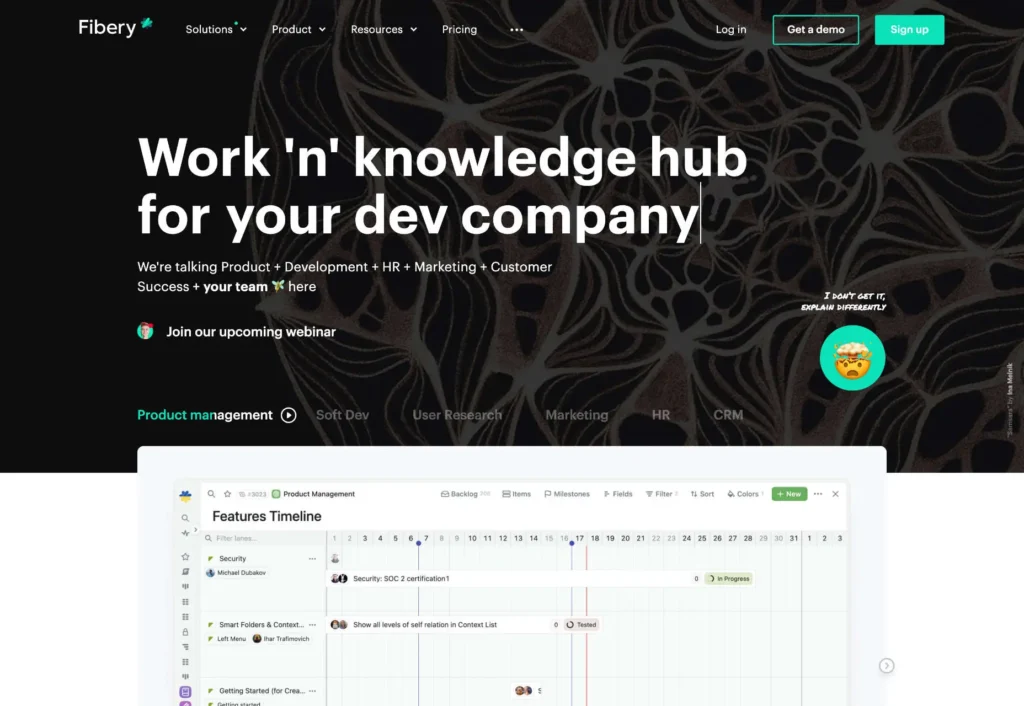This screenshot has width=1024, height=706.
Task: Open the Marketing tab
Action: (x=577, y=415)
